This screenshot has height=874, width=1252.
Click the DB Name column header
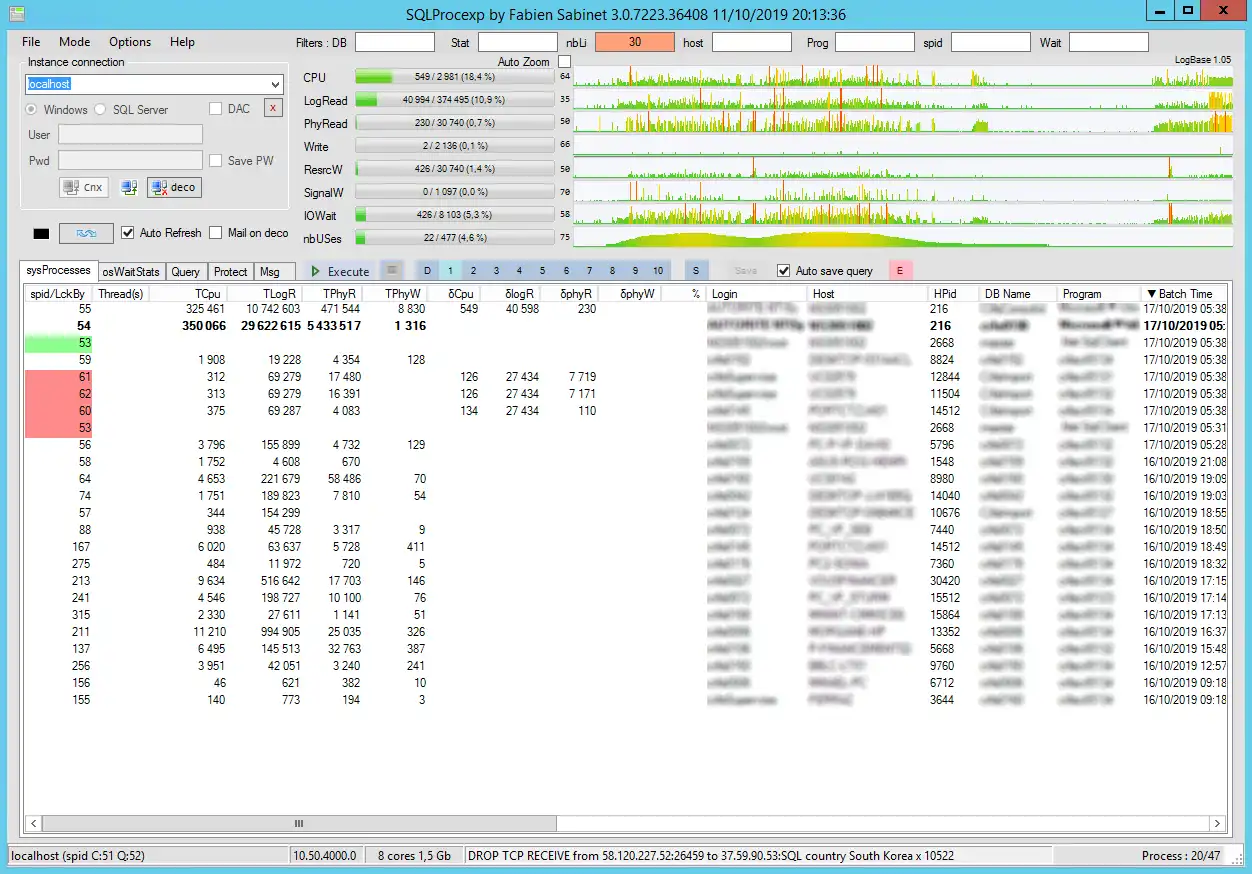[x=1017, y=294]
